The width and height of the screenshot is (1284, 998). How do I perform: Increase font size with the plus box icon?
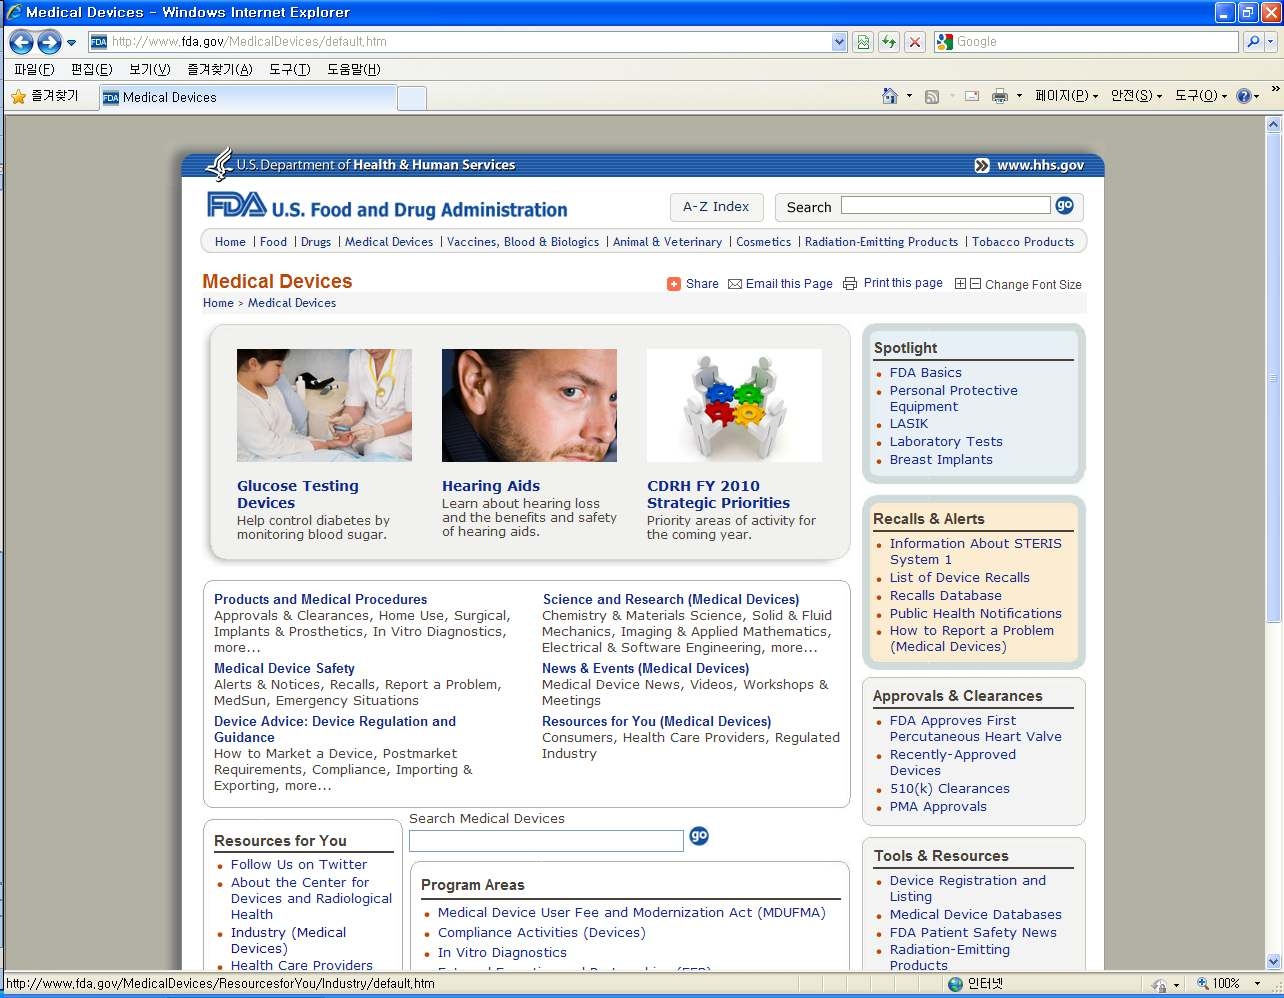(x=961, y=284)
